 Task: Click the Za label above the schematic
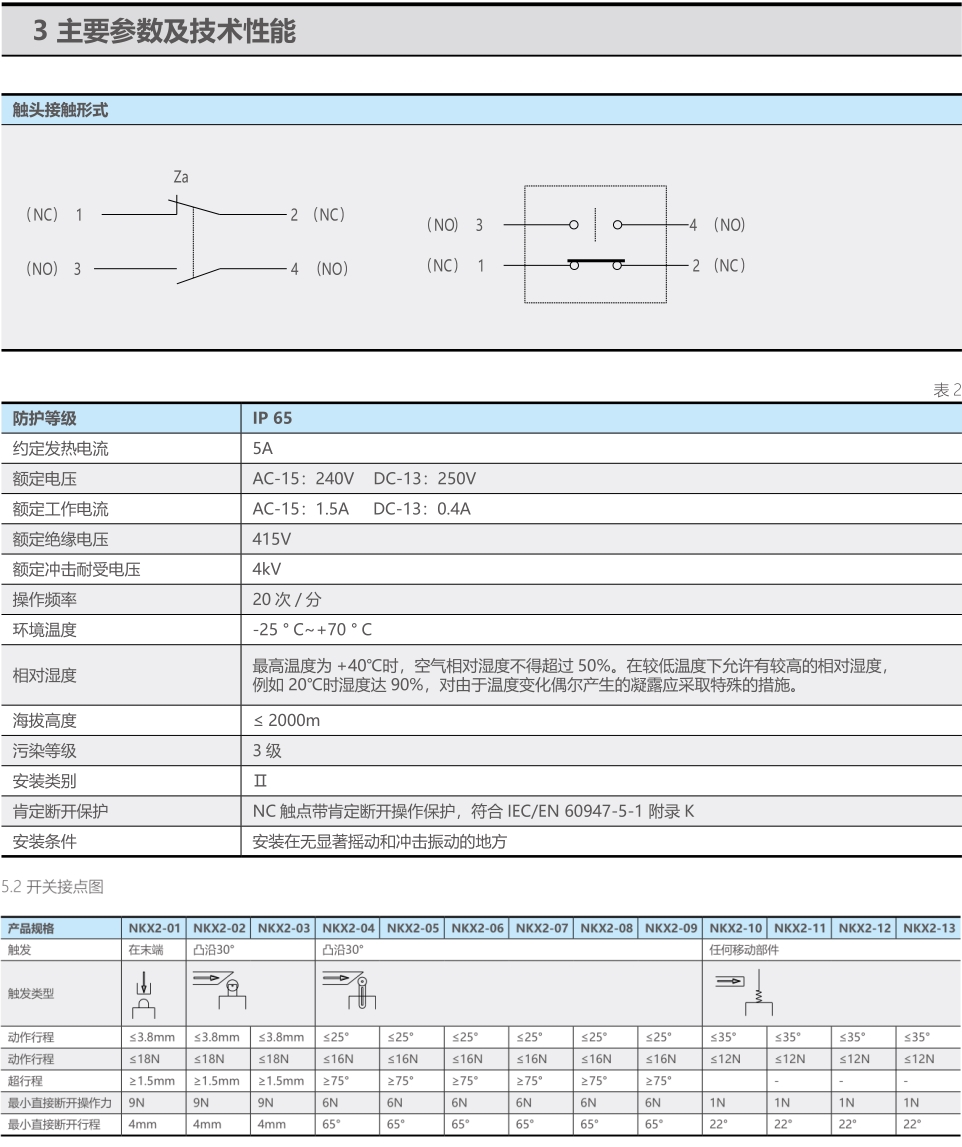pos(181,177)
